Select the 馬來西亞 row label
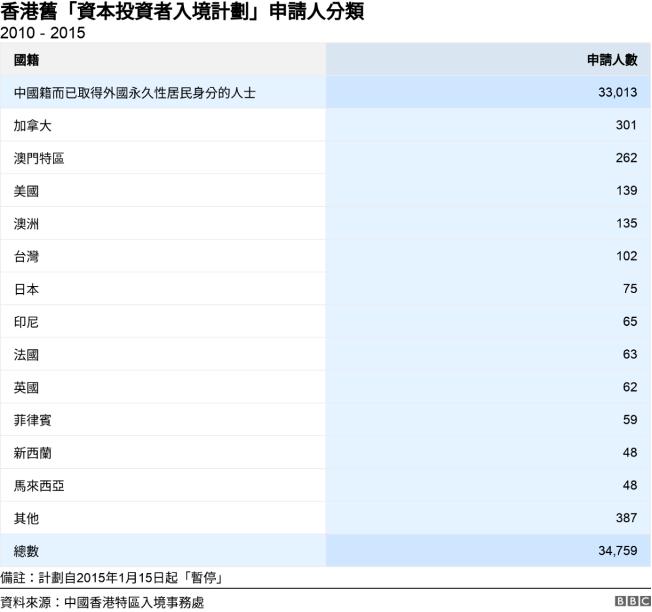Screen dimensions: 652x612 click(x=39, y=486)
